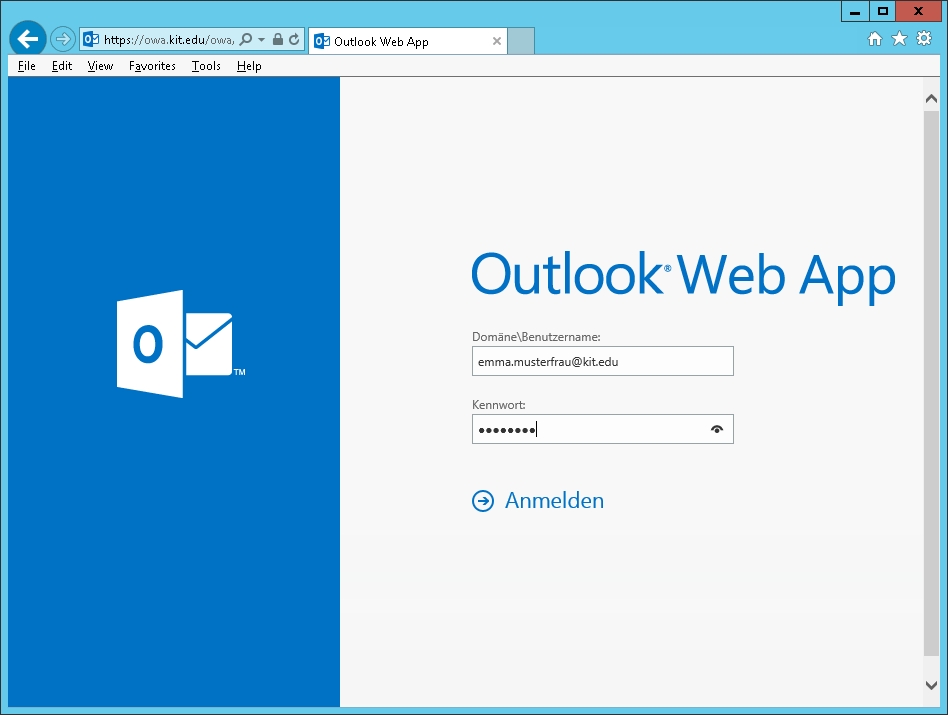Click the scrollbar up arrow
The width and height of the screenshot is (948, 715).
(x=932, y=99)
